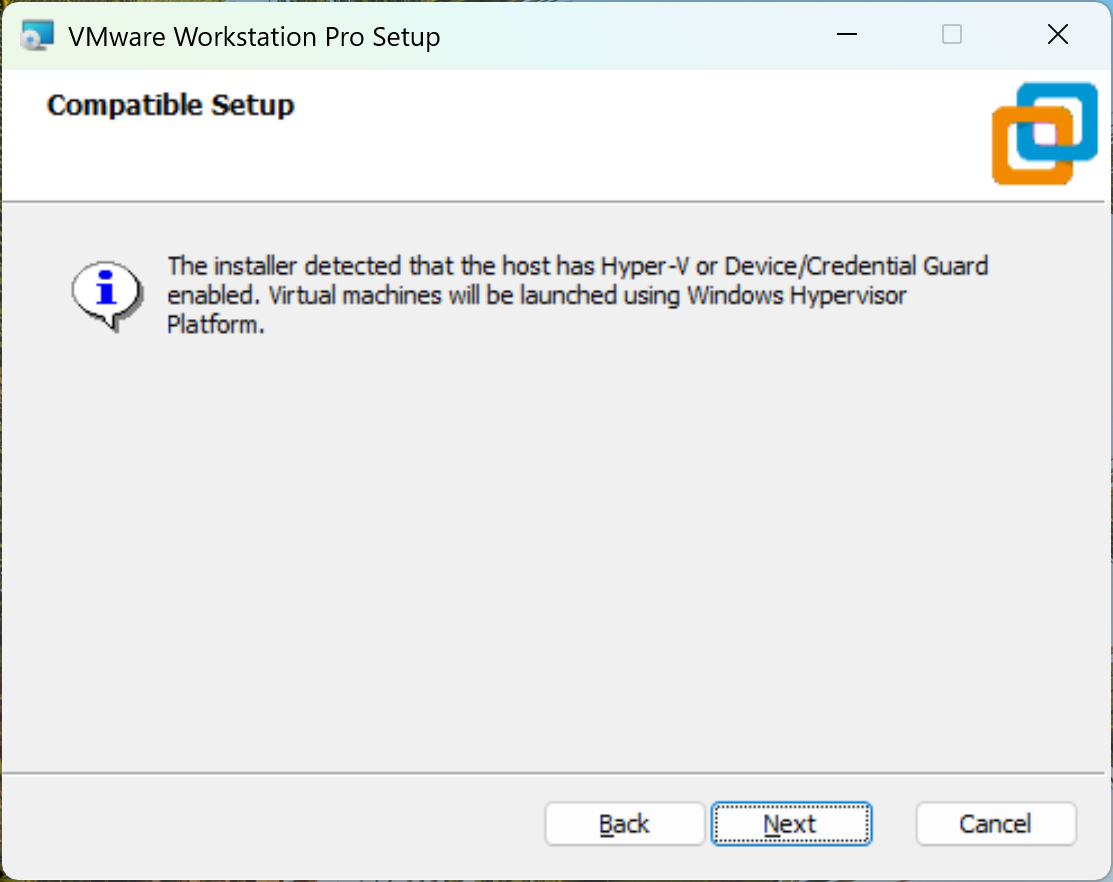1113x882 pixels.
Task: Go Back to the previous setup step
Action: click(x=624, y=823)
